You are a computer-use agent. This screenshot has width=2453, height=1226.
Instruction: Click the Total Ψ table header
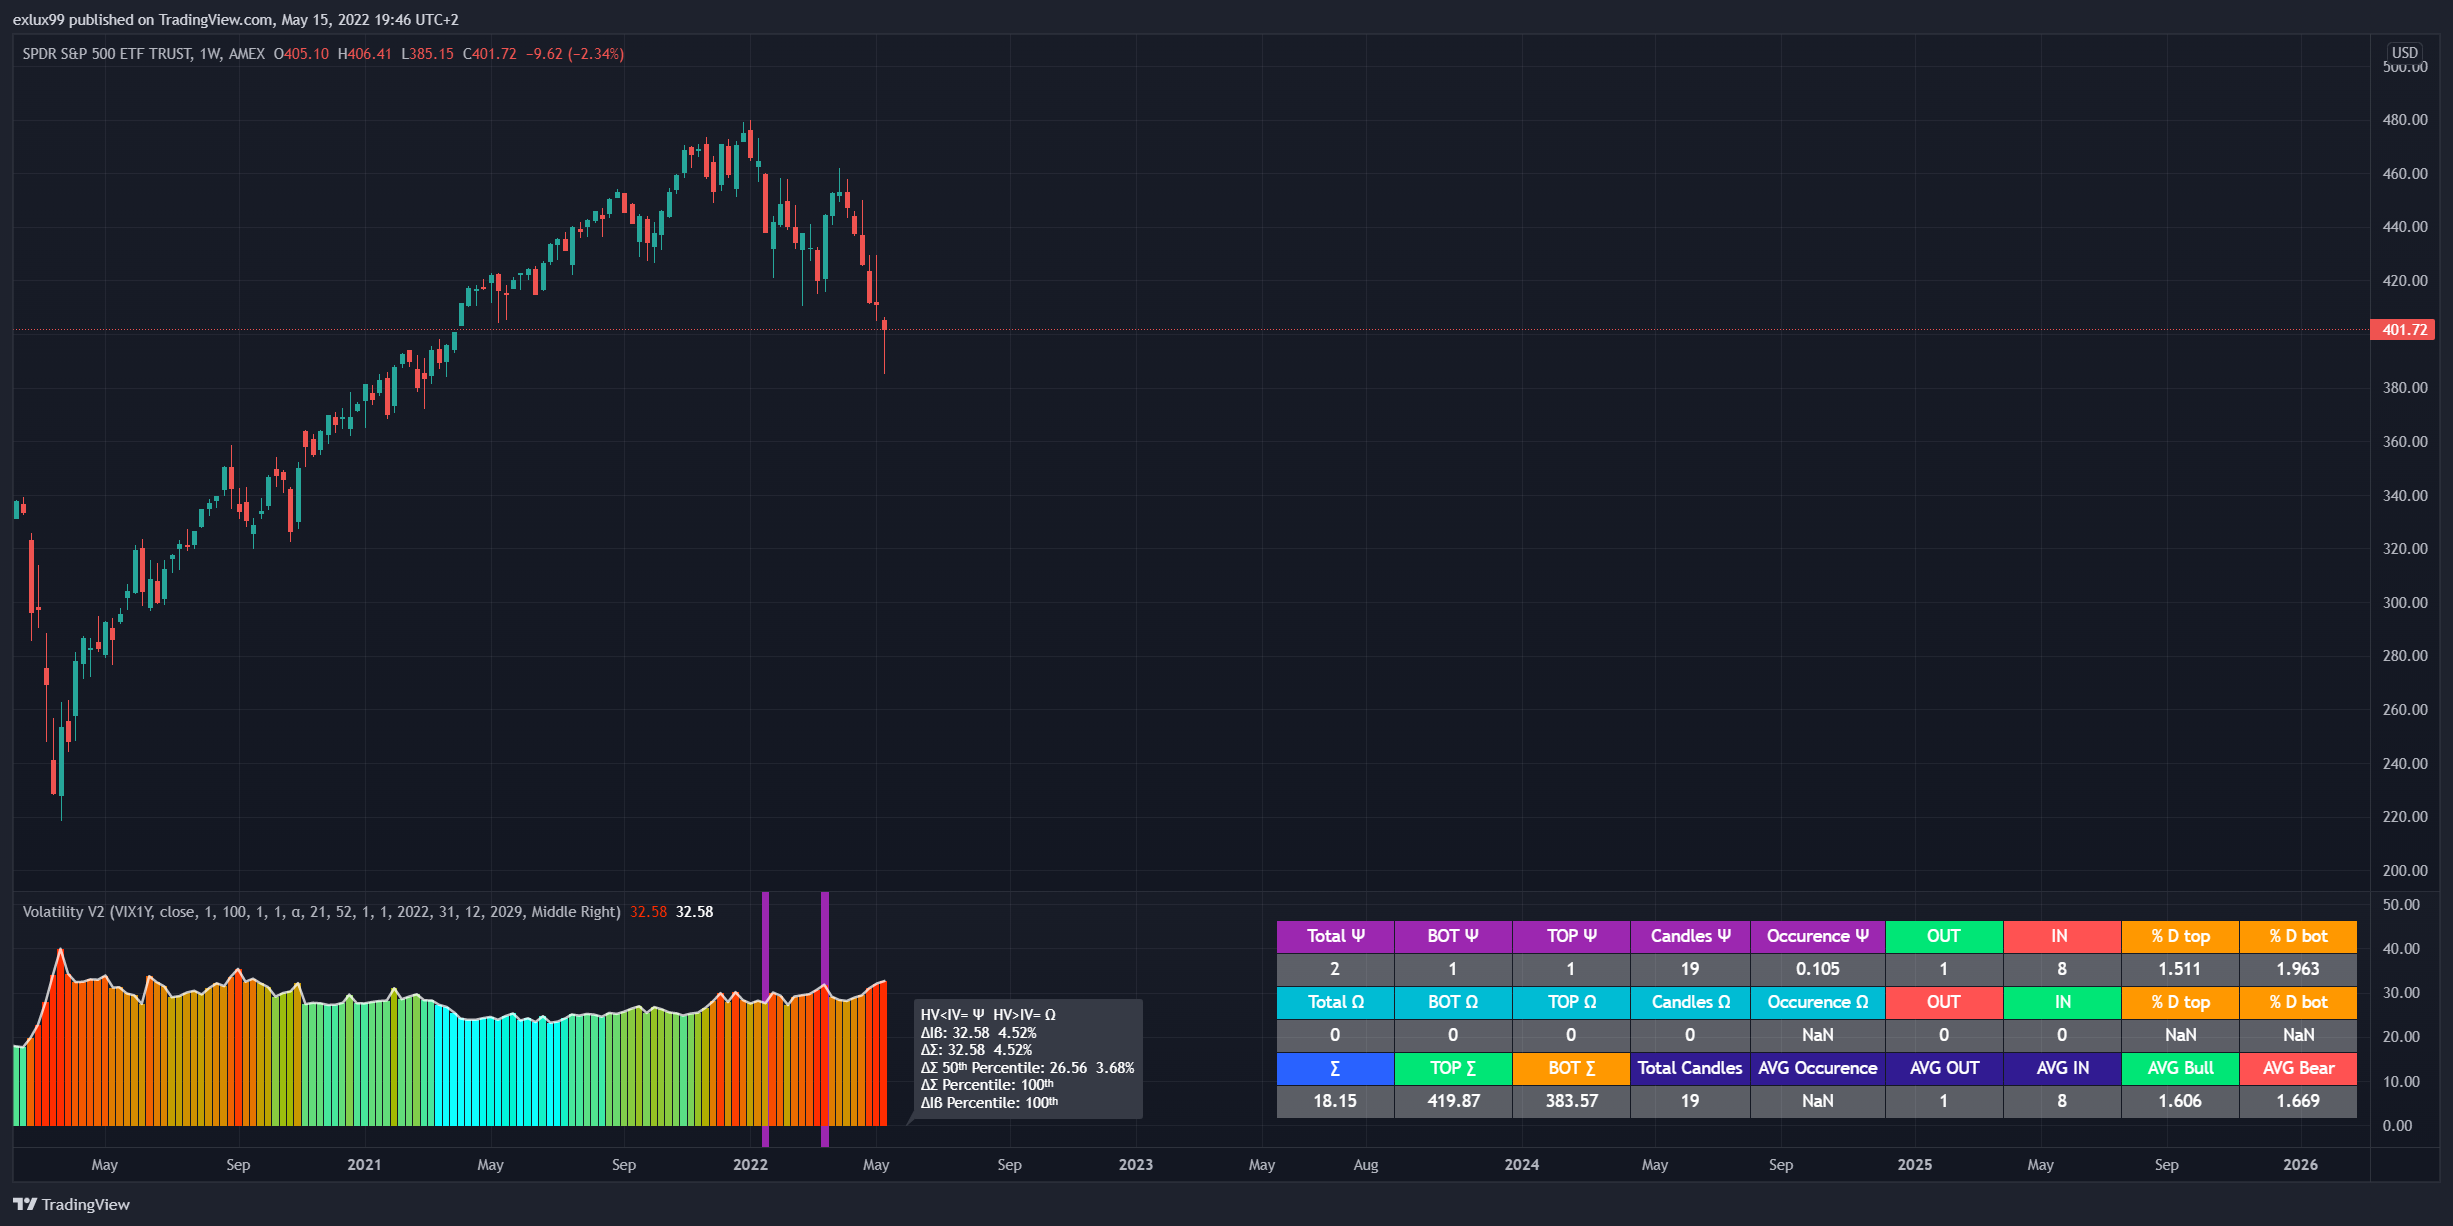click(1335, 937)
